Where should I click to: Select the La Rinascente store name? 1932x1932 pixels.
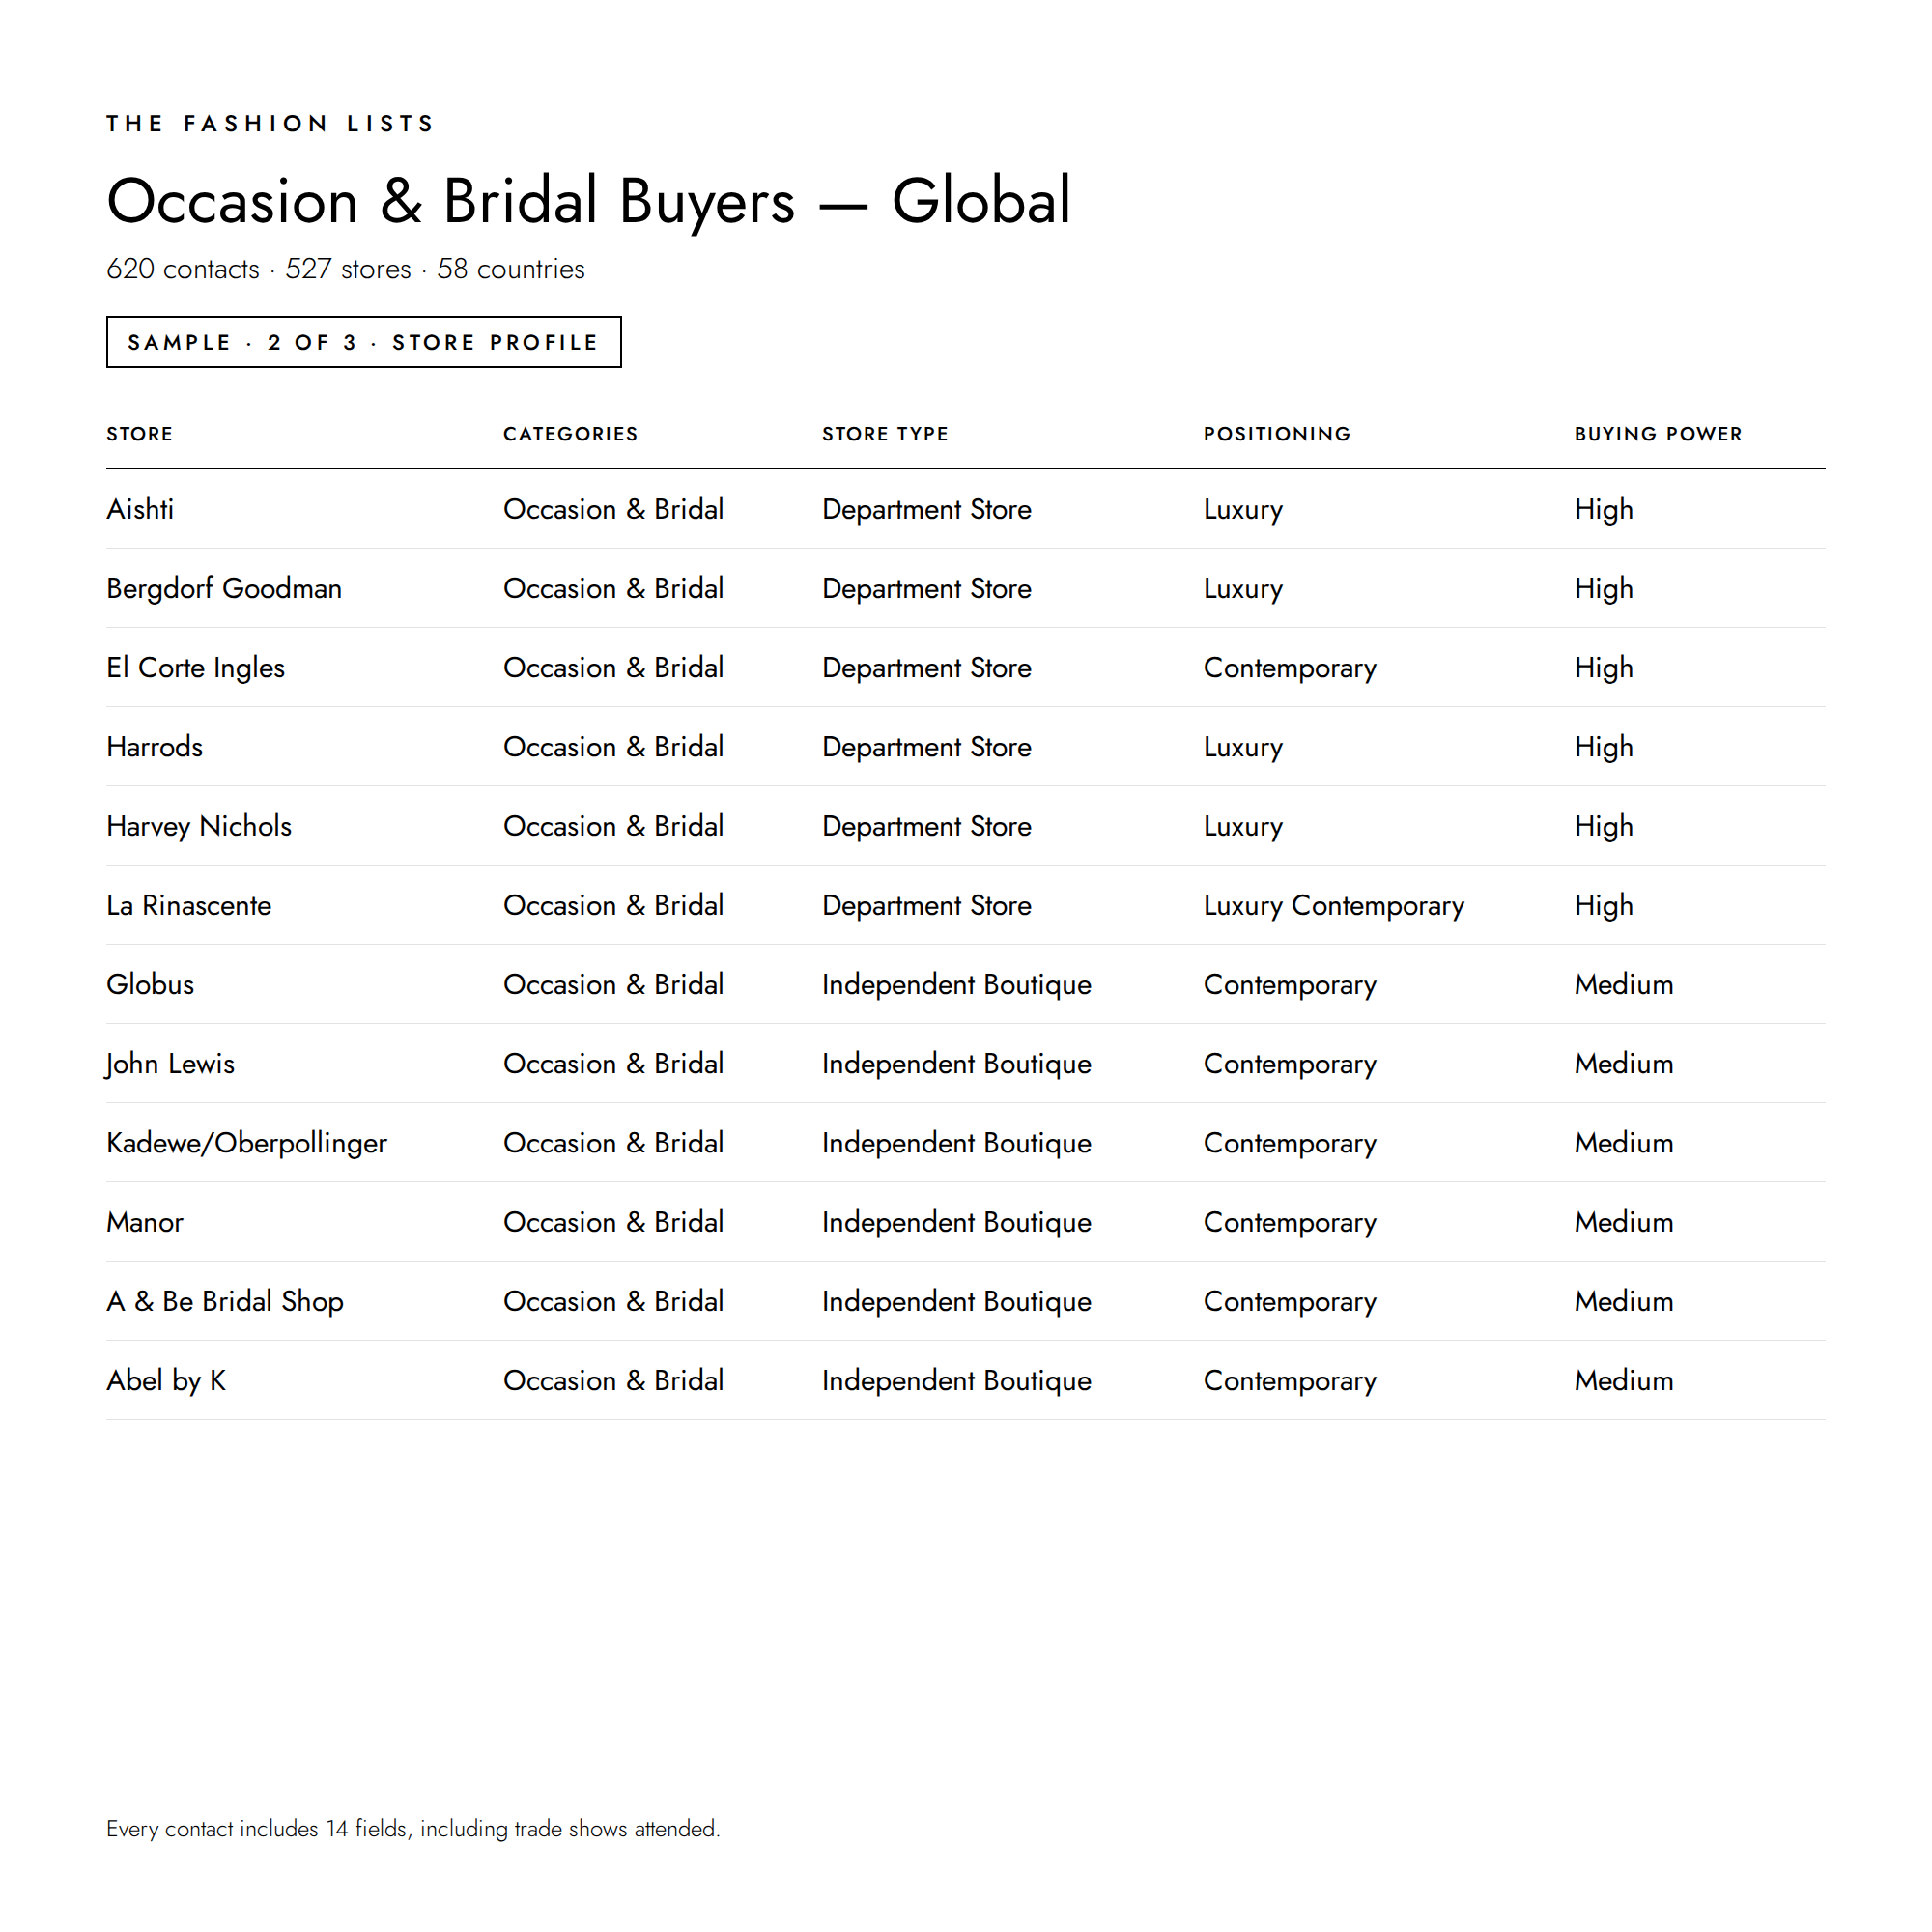[x=189, y=905]
